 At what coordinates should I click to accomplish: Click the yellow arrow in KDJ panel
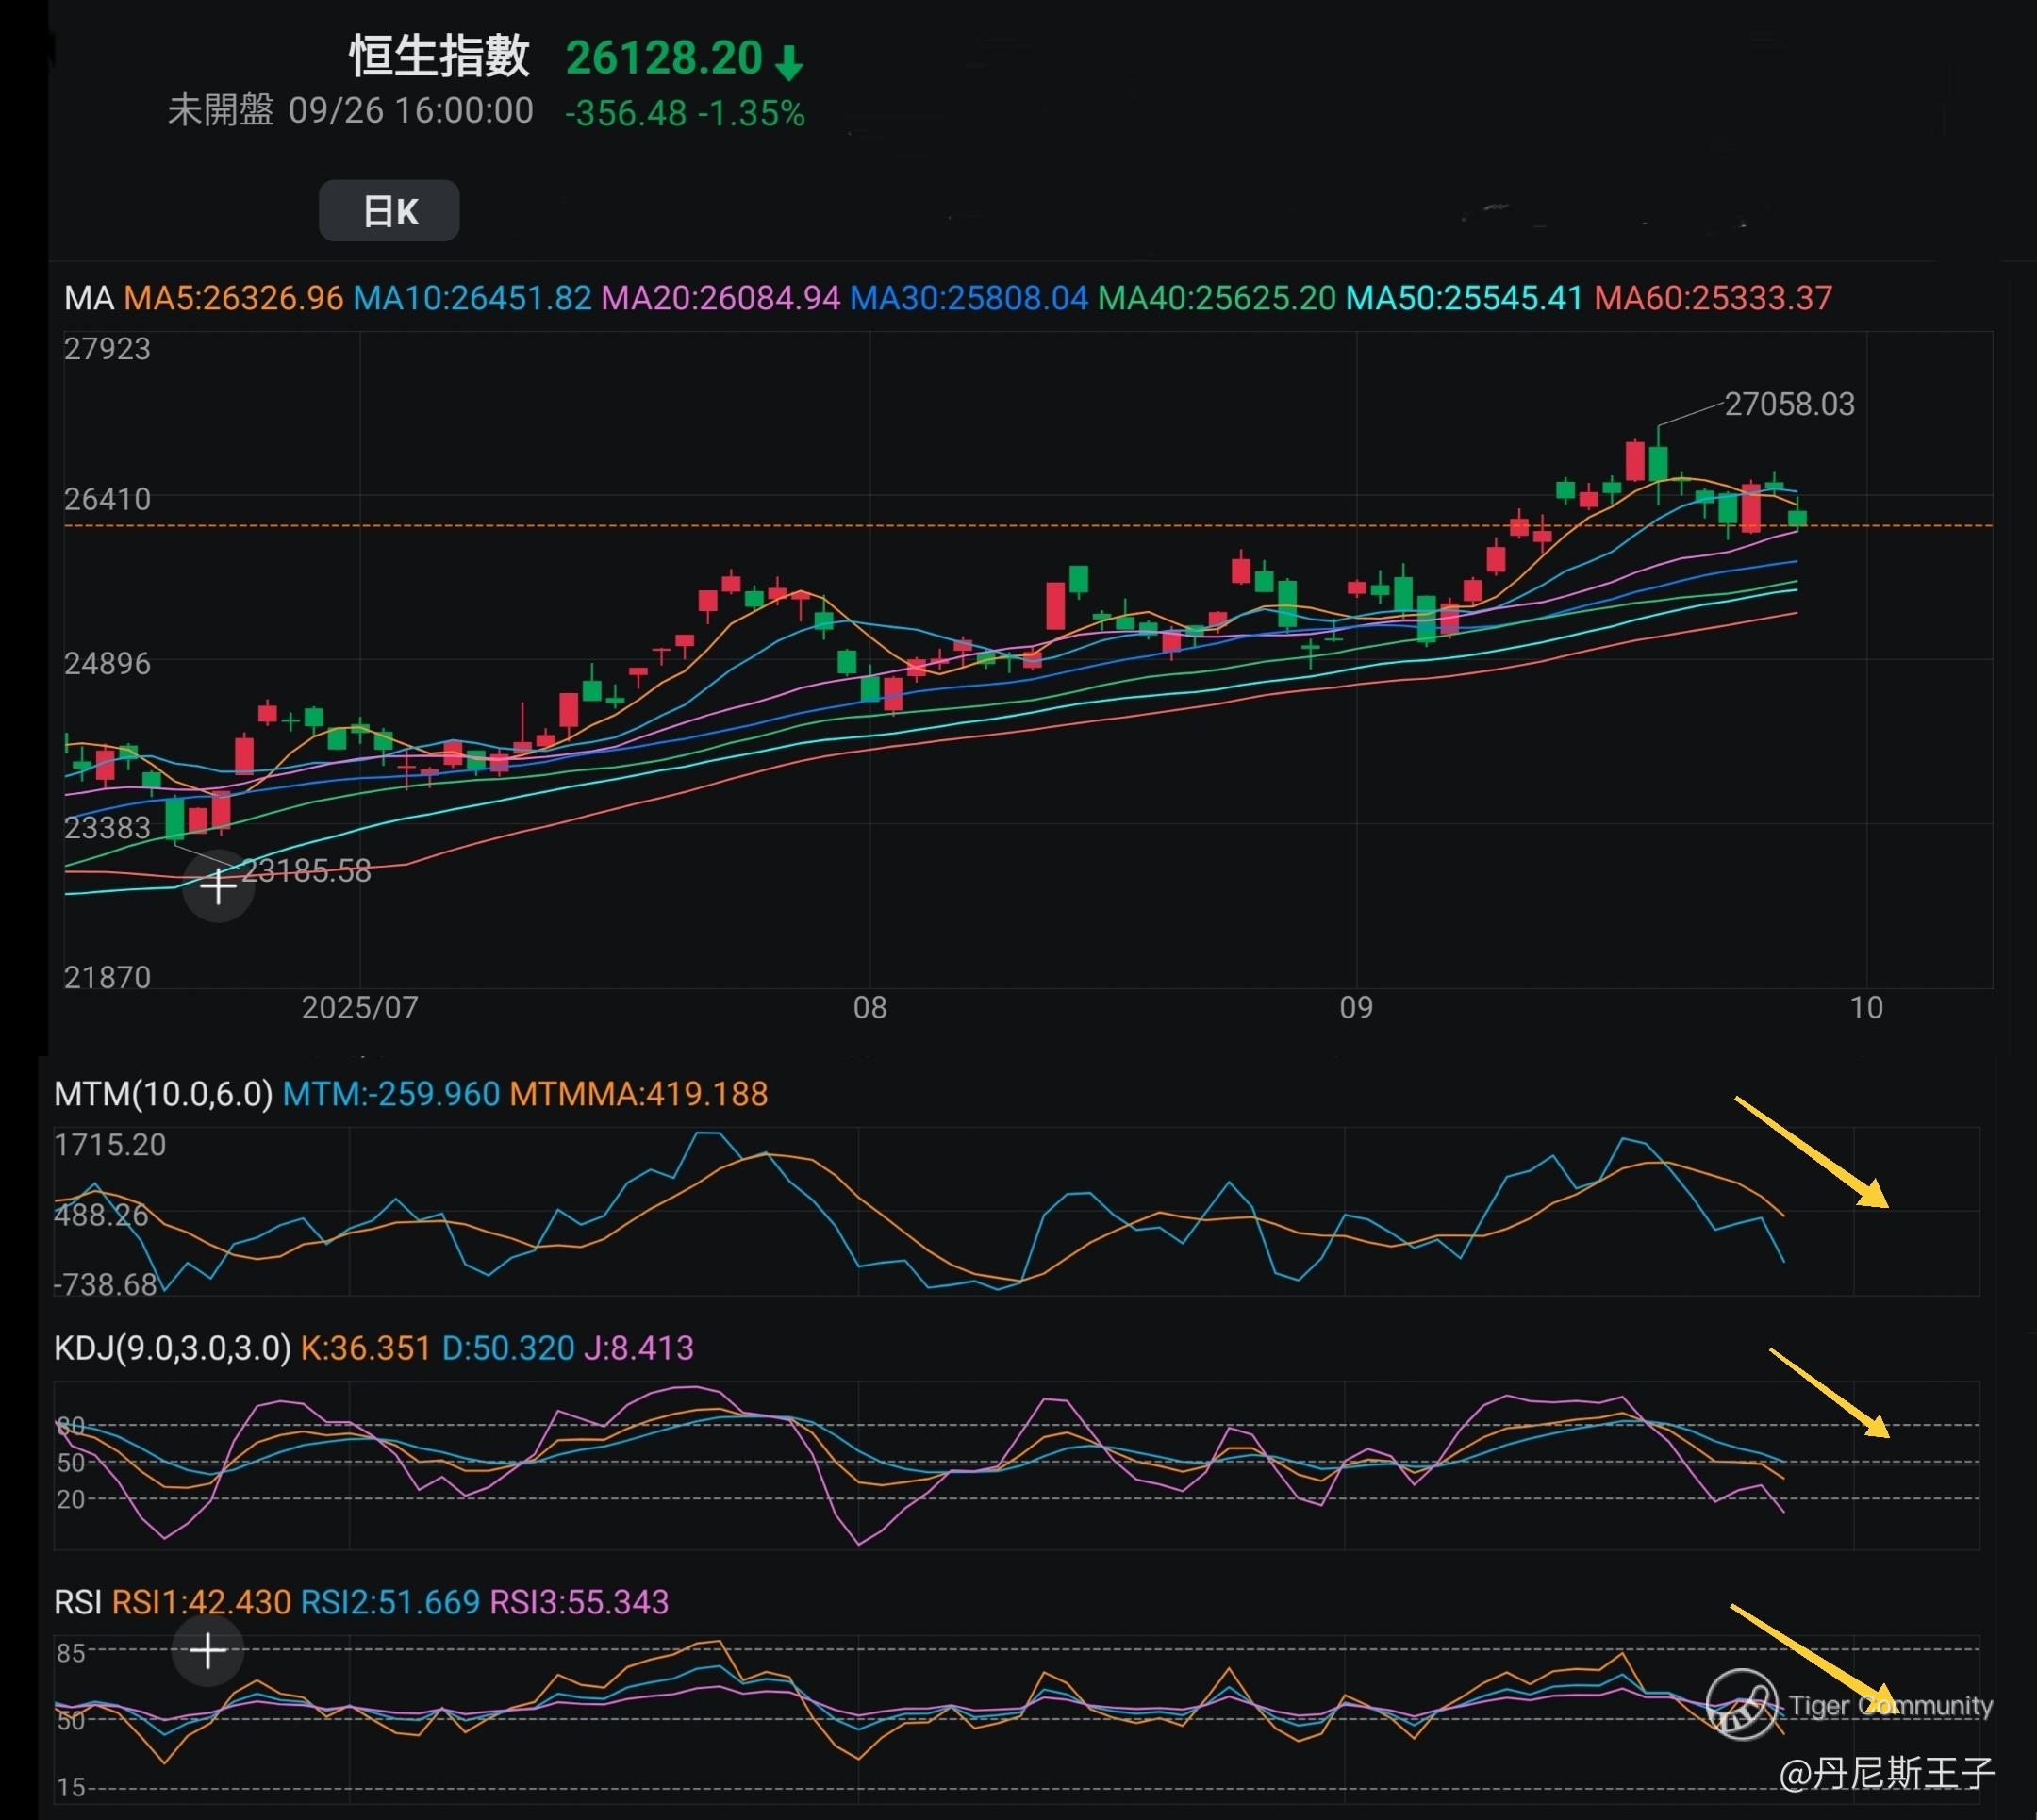pyautogui.click(x=1829, y=1392)
